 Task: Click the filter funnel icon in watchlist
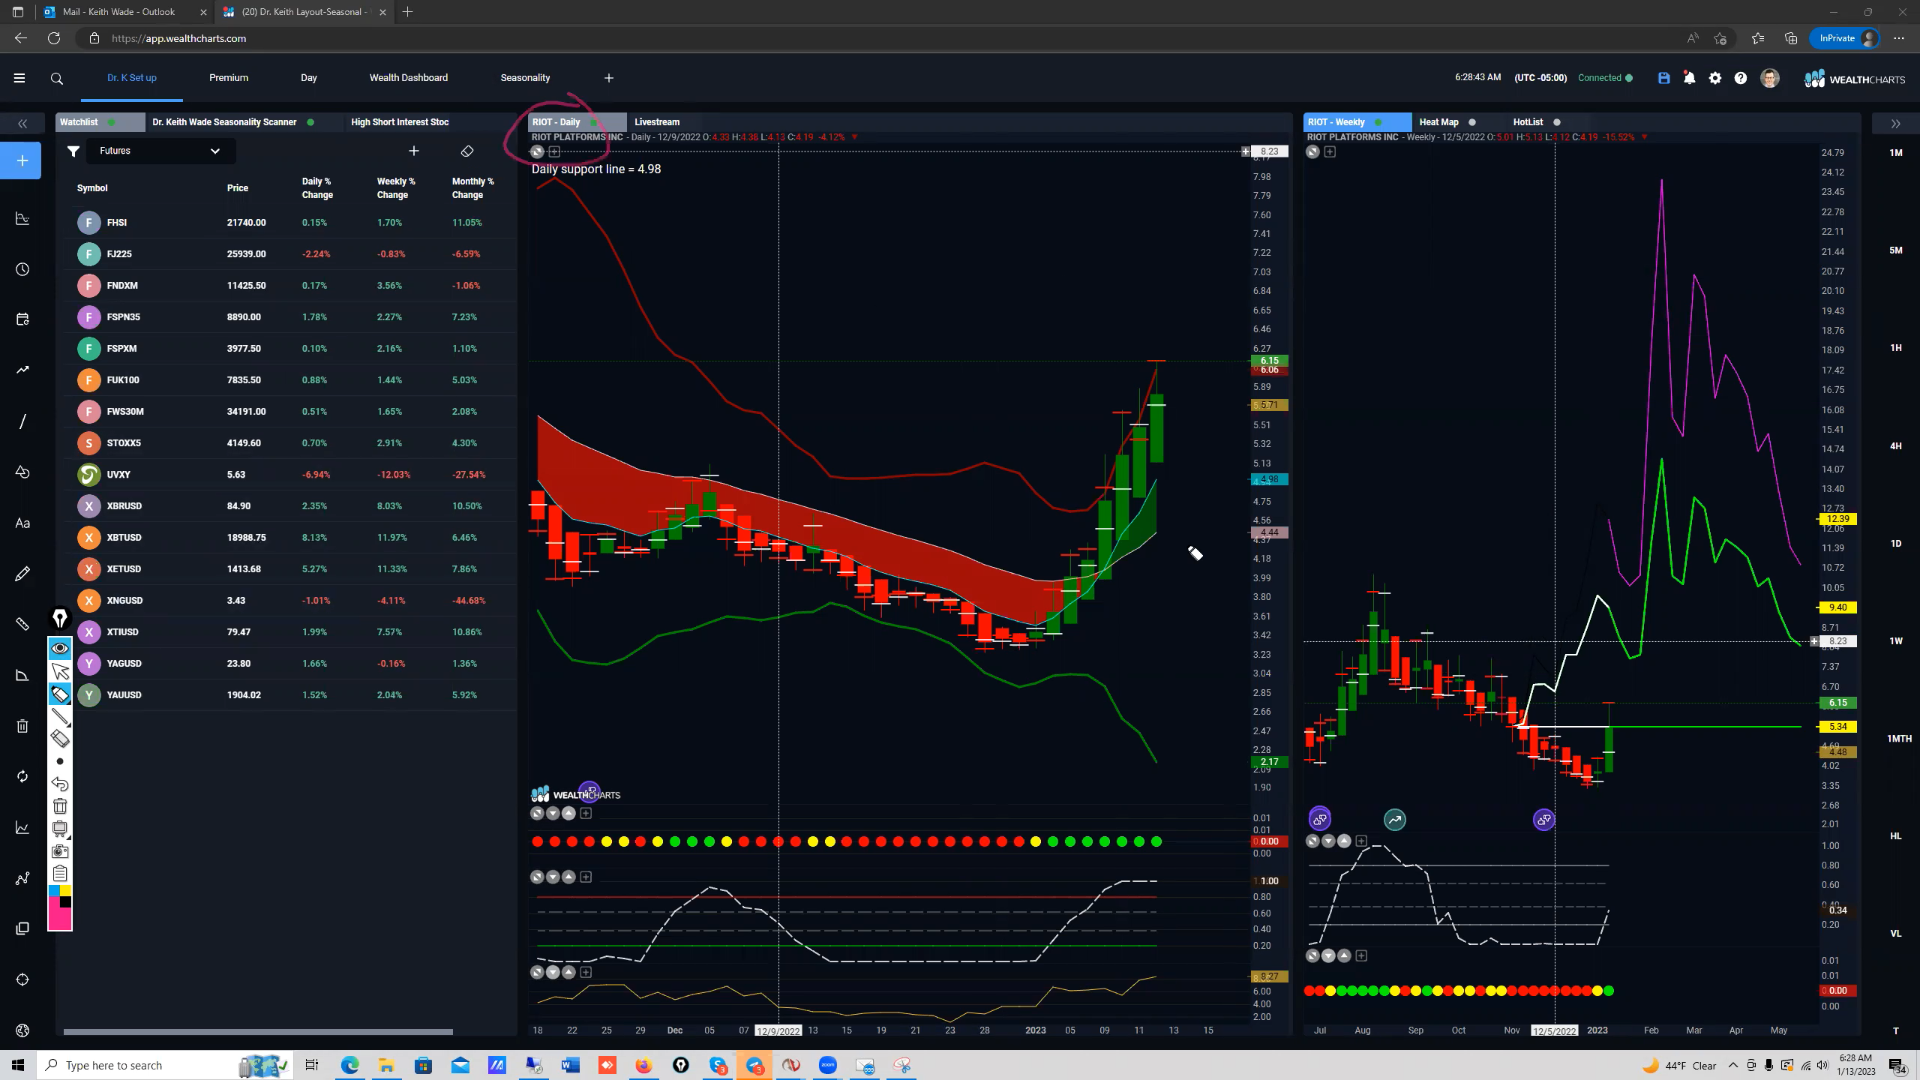pos(73,151)
